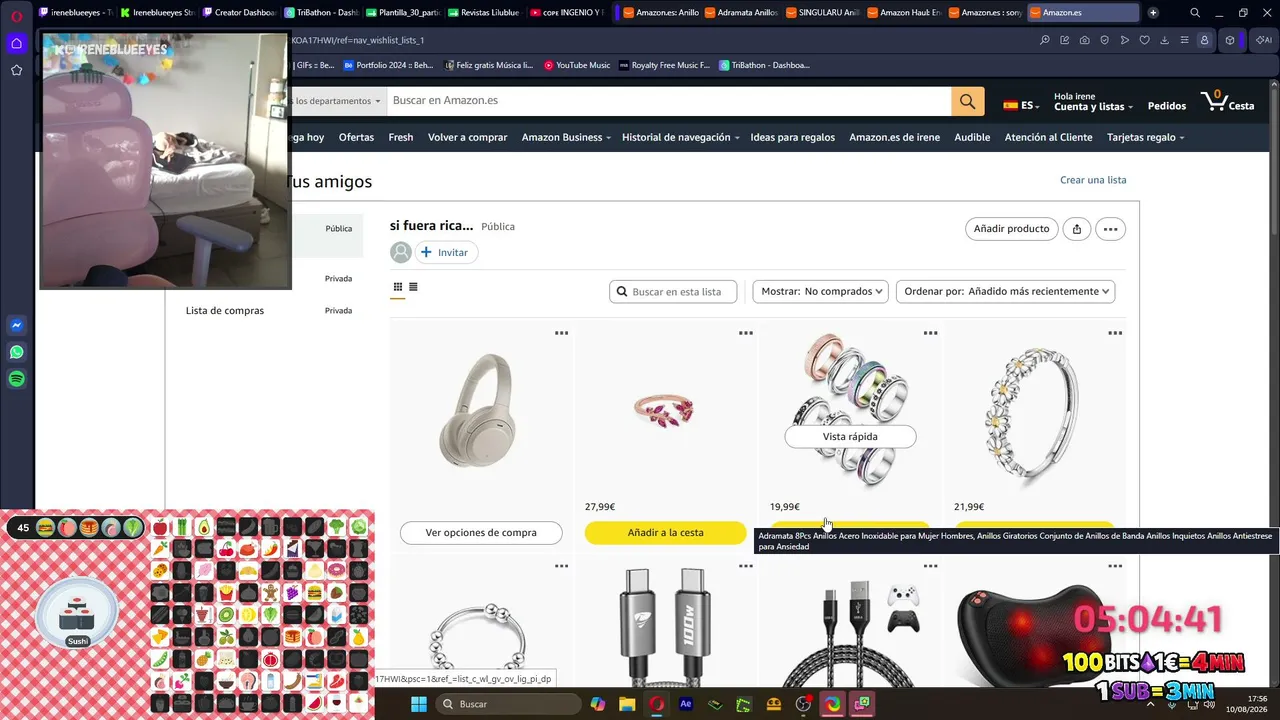The image size is (1280, 720).
Task: Click Ver opciones de compra for headphones
Action: click(x=481, y=533)
